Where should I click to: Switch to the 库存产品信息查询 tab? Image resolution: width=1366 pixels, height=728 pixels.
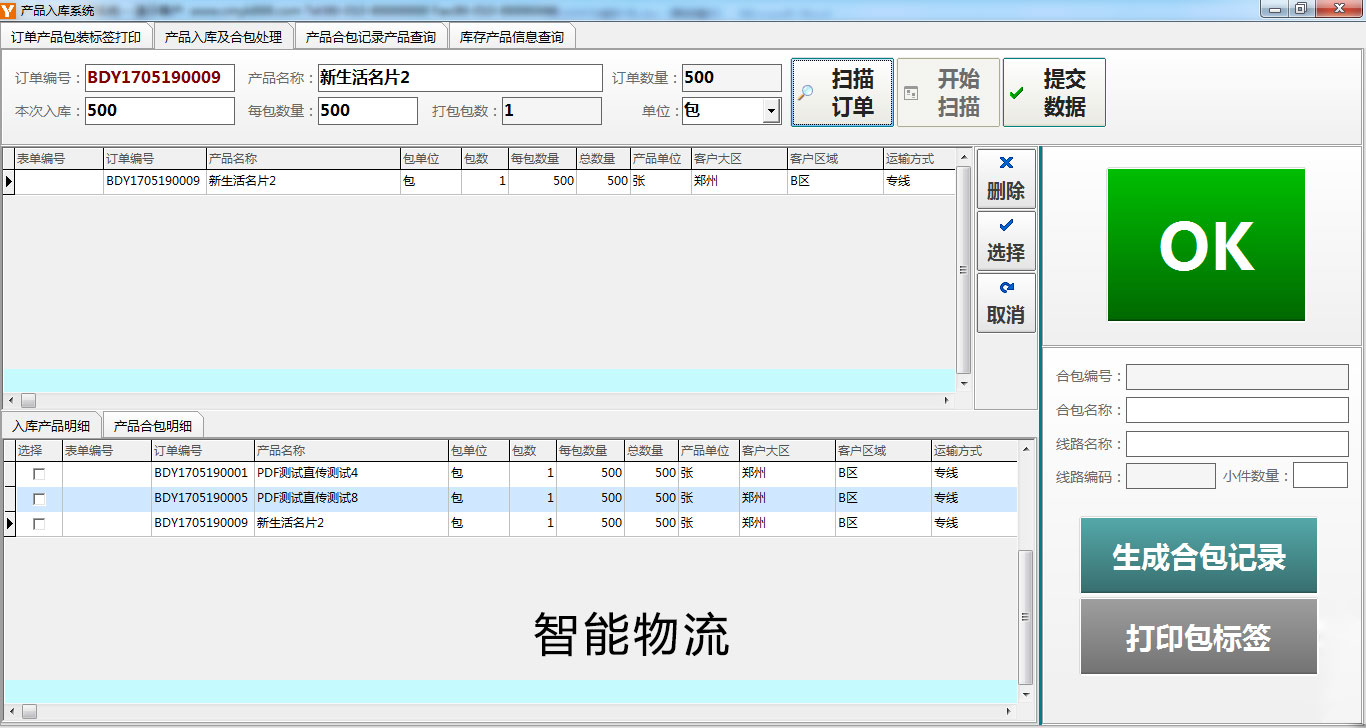tap(511, 37)
